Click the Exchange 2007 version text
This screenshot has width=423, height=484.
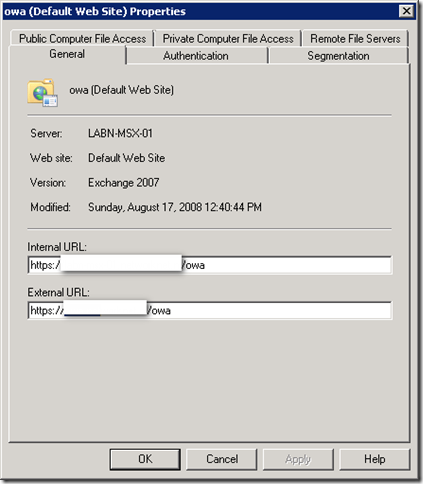pyautogui.click(x=124, y=183)
